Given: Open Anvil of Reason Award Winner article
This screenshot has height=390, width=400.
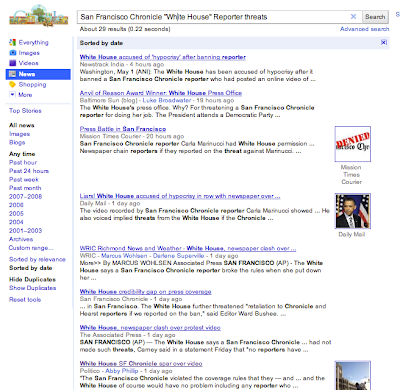Looking at the screenshot, I should pyautogui.click(x=161, y=93).
